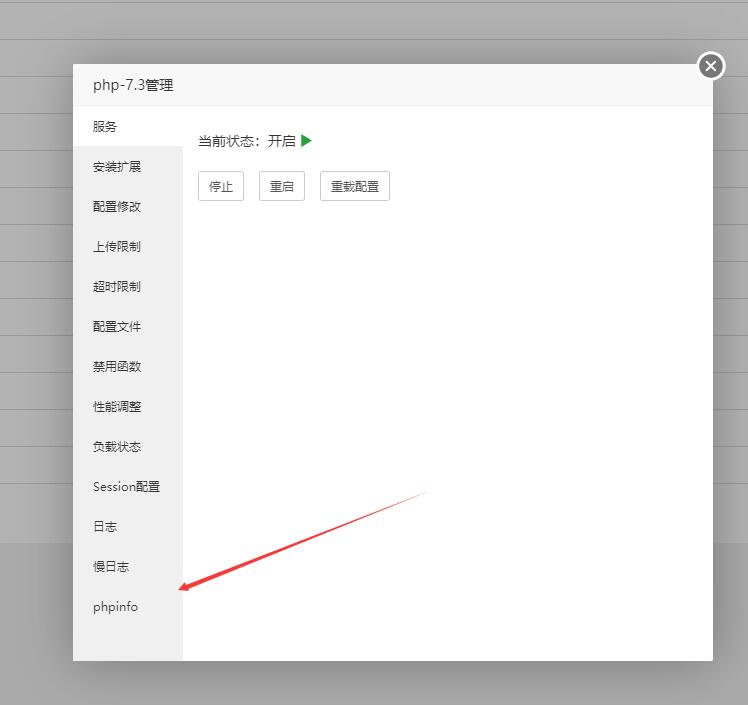The image size is (748, 705).
Task: Click the php-7.3管理 dialog title
Action: tap(133, 85)
